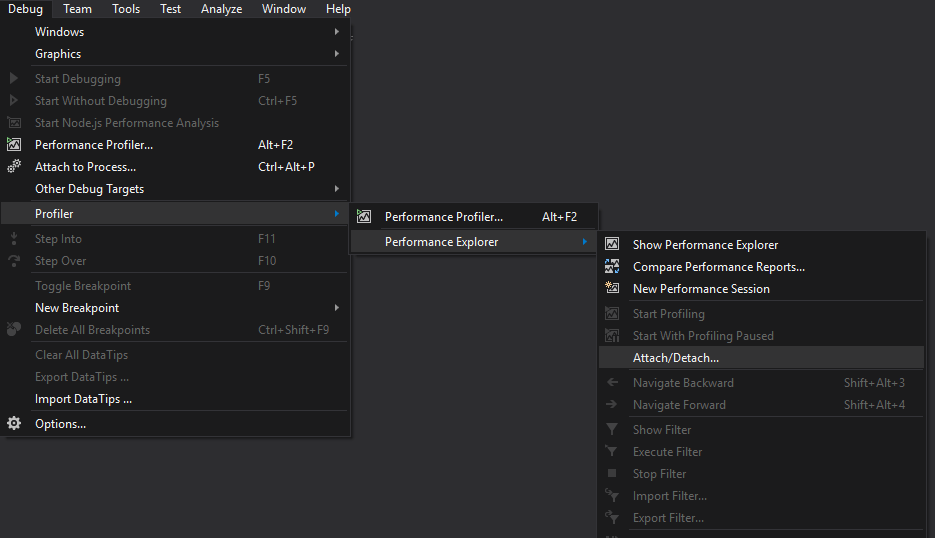Click the Performance Profiler icon in the Debug menu
The image size is (935, 538).
pyautogui.click(x=14, y=144)
